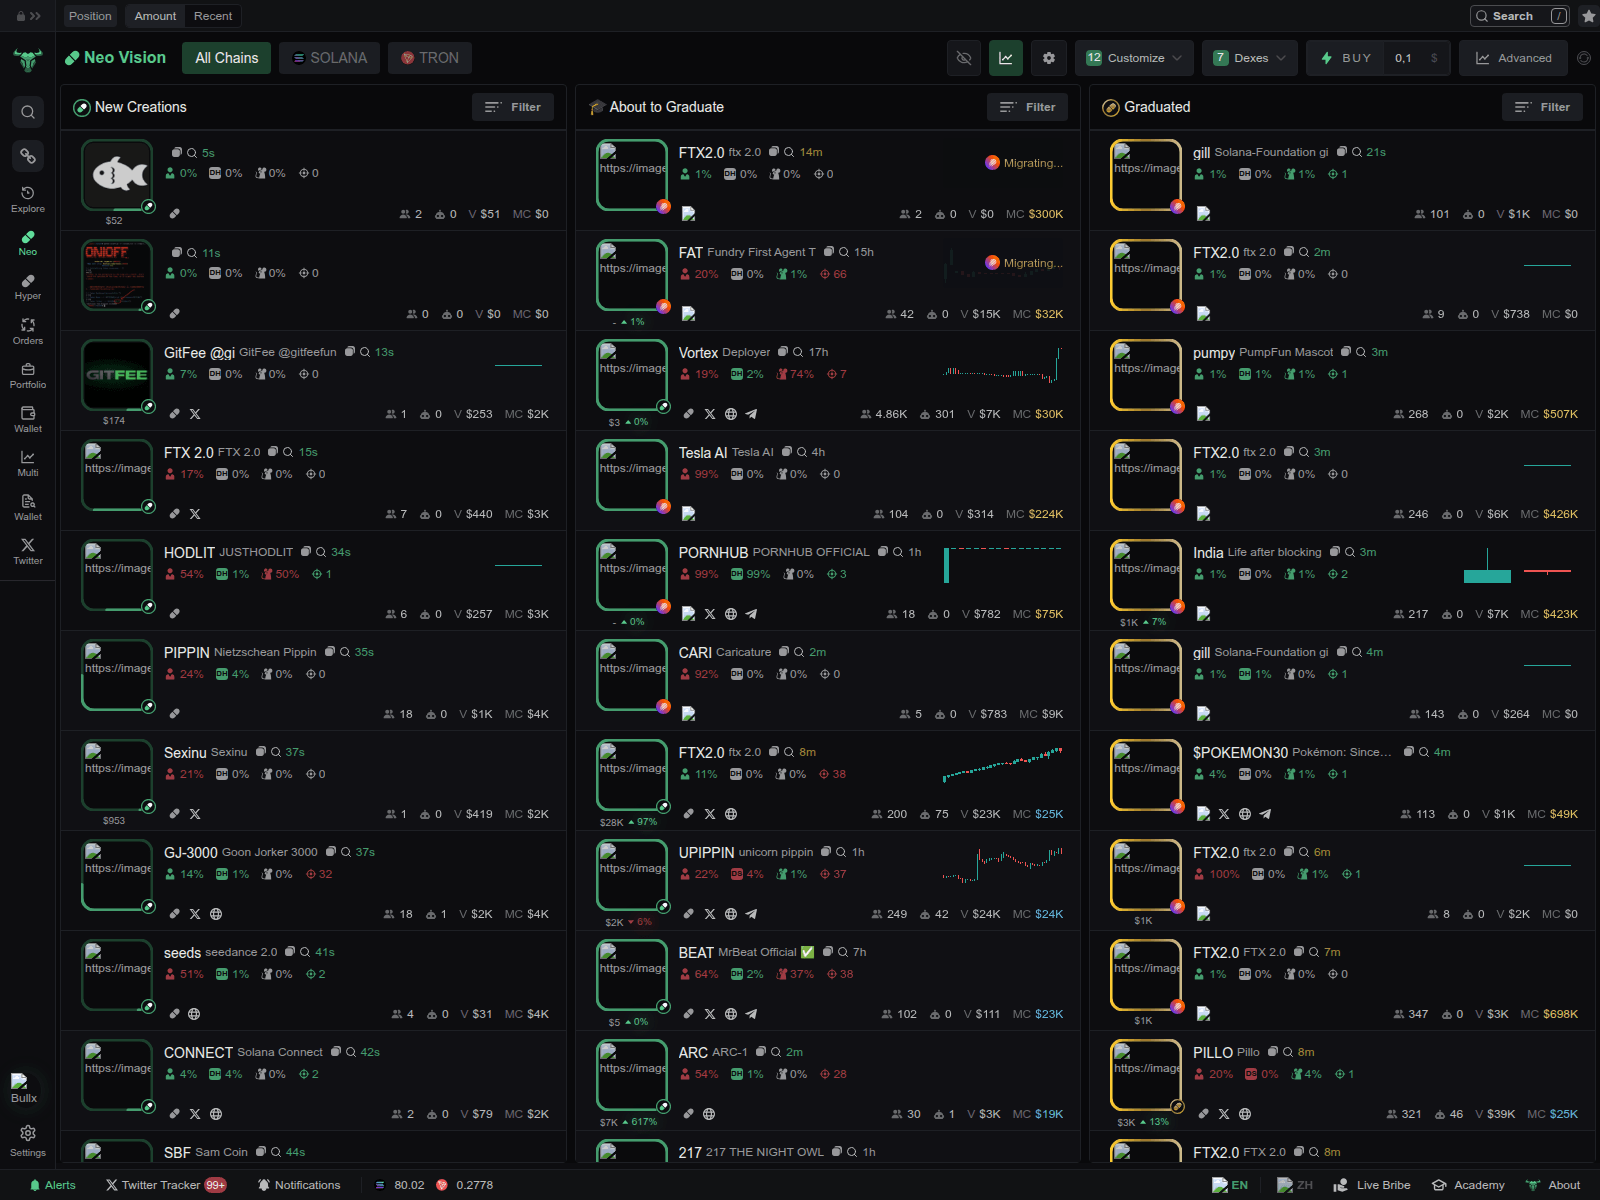Open Twitter Tracker in the bottom bar
The image size is (1600, 1200).
165,1185
